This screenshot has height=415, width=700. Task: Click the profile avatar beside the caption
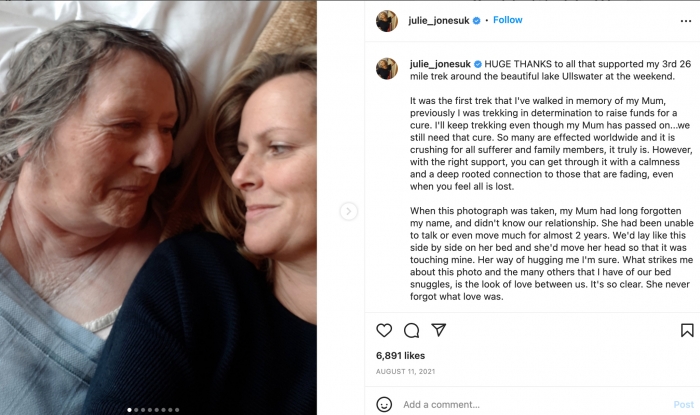point(387,68)
